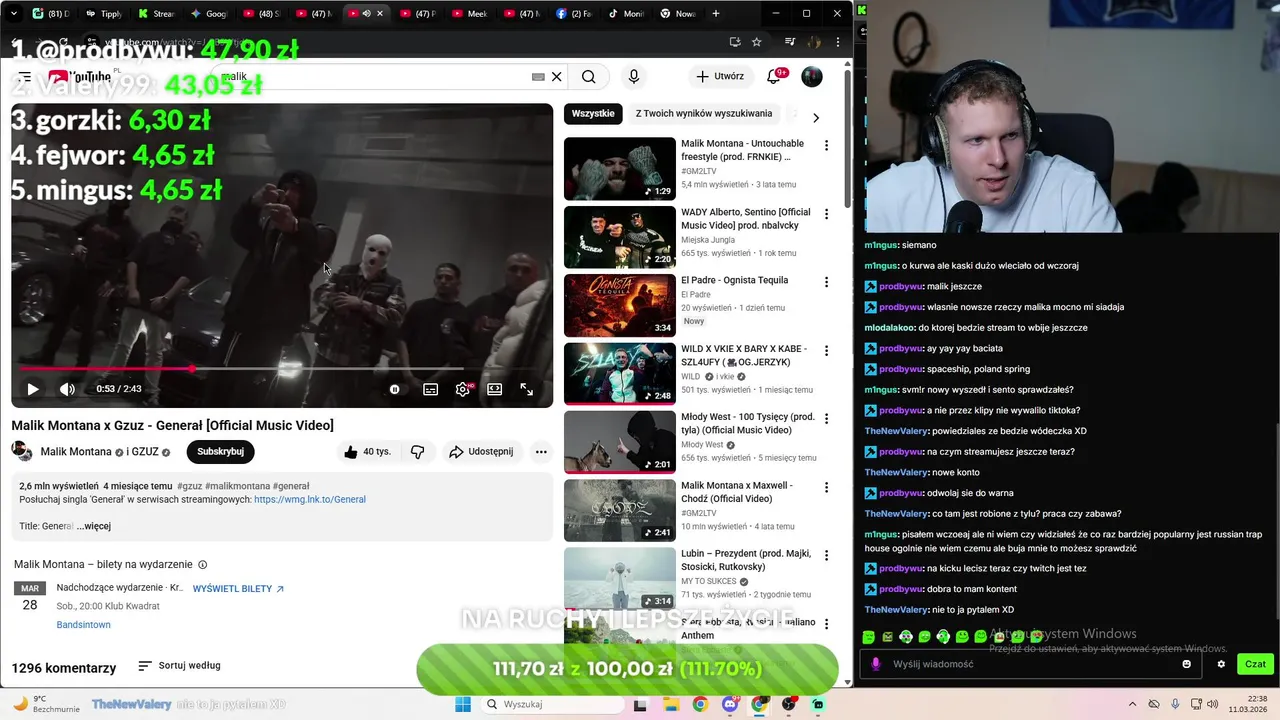Open YouTube notifications bell
Image resolution: width=1280 pixels, height=720 pixels.
tap(775, 77)
